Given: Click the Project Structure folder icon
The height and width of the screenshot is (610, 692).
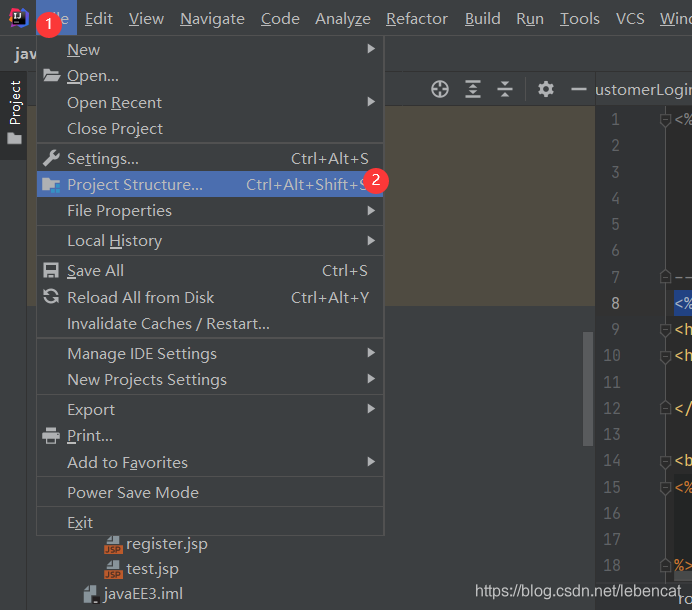Looking at the screenshot, I should (51, 185).
